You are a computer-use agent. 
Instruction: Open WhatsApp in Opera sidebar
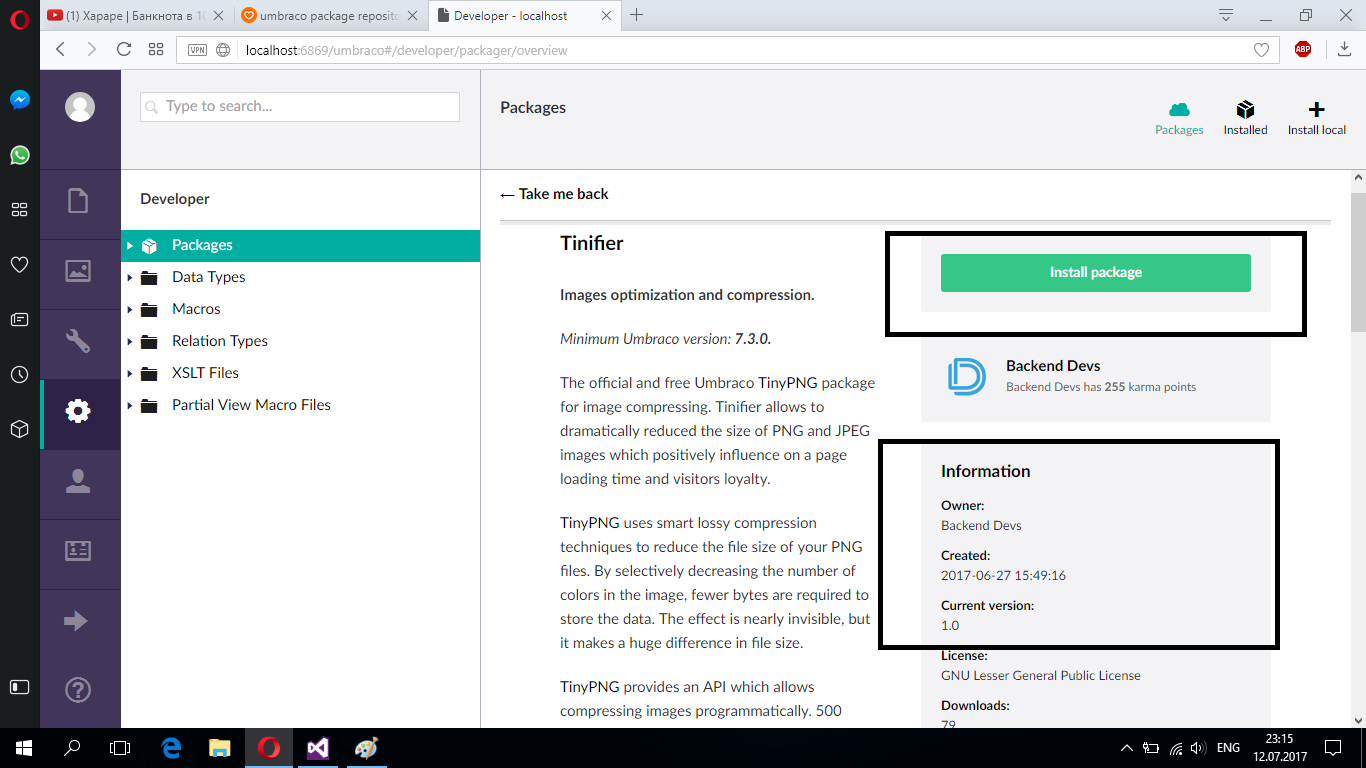click(x=19, y=155)
